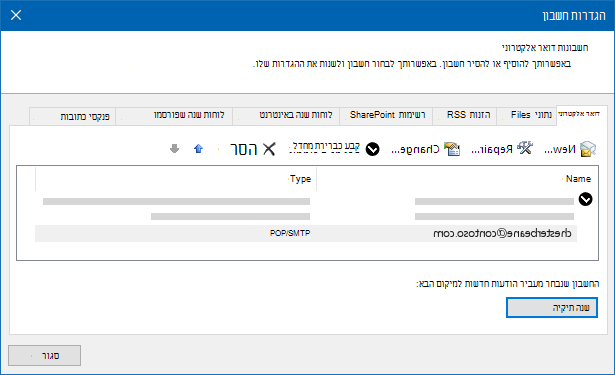615x375 pixels.
Task: Click the הסר remove label
Action: click(x=244, y=149)
